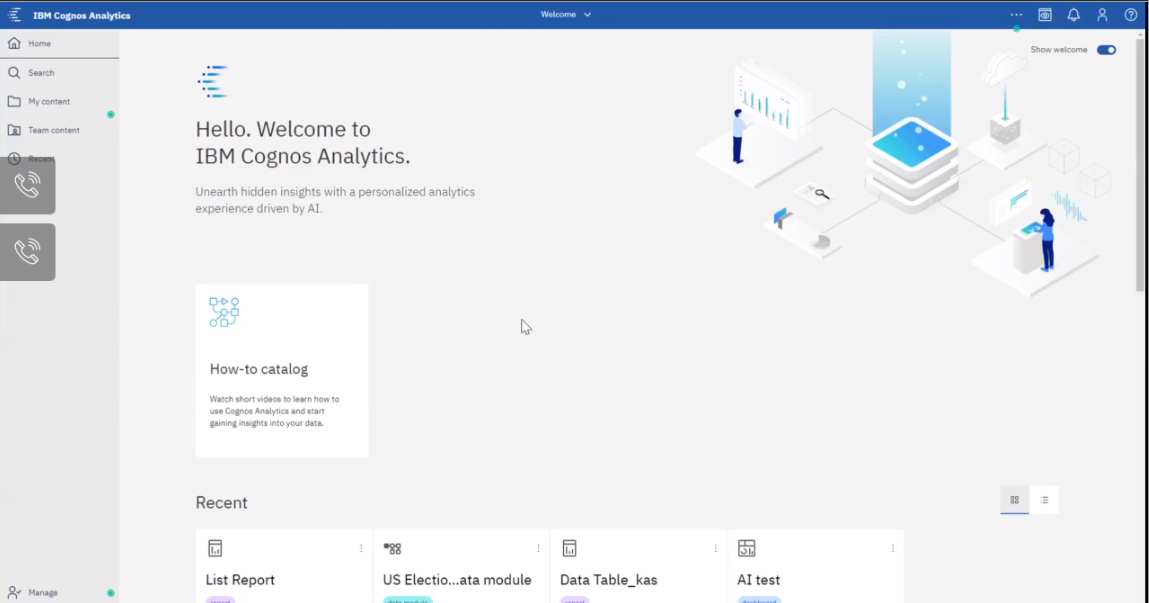This screenshot has width=1149, height=603.
Task: Click the Cognos logo above the greeting
Action: tap(213, 81)
